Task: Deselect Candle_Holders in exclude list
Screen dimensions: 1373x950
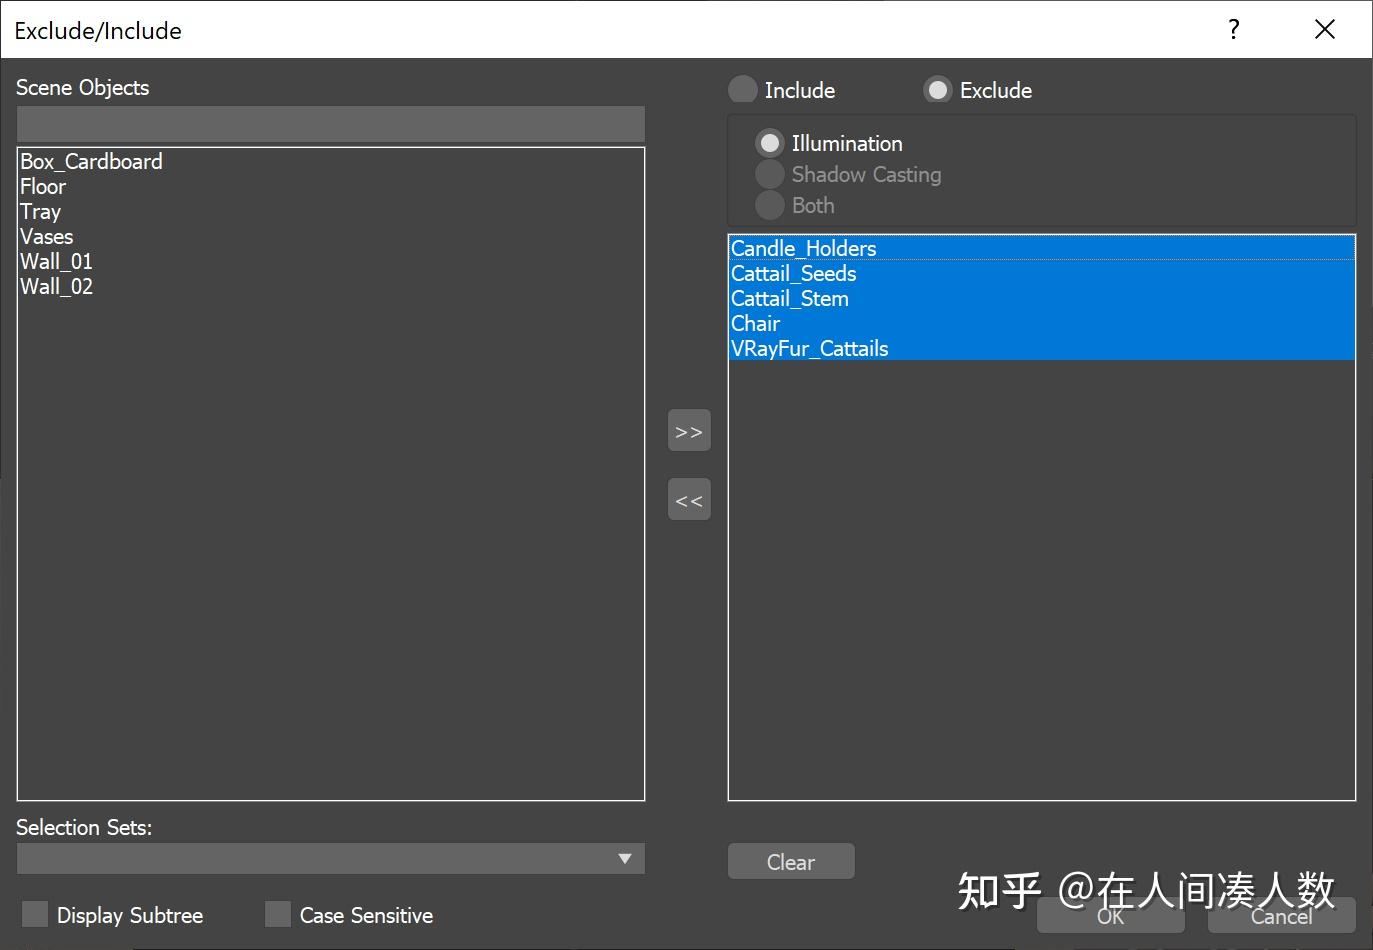Action: coord(803,247)
